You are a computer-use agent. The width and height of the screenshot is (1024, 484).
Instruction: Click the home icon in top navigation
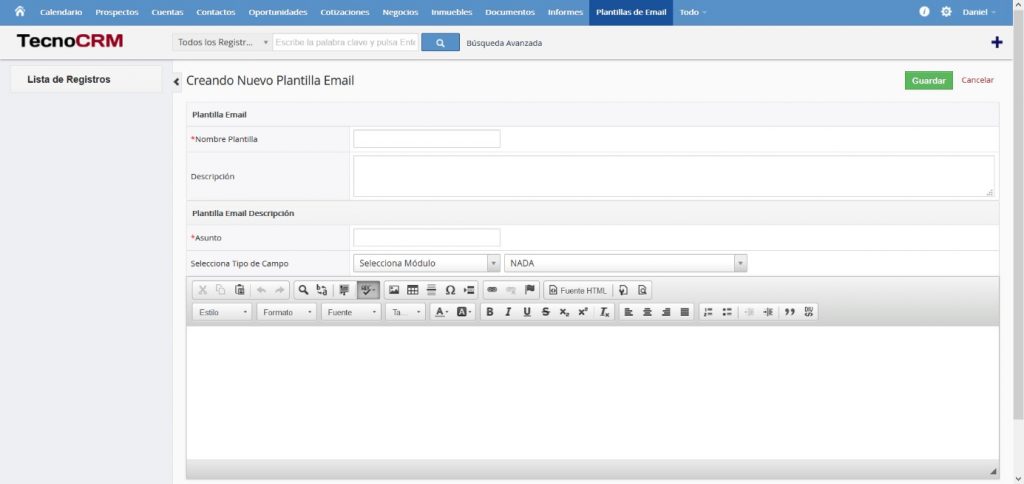[19, 11]
